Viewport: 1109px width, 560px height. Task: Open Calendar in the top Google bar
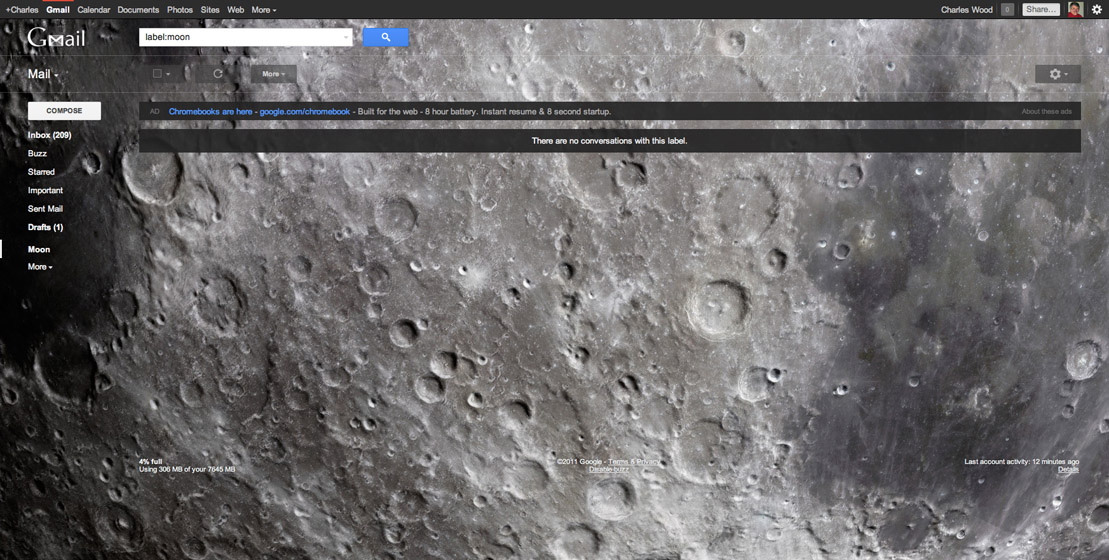93,10
